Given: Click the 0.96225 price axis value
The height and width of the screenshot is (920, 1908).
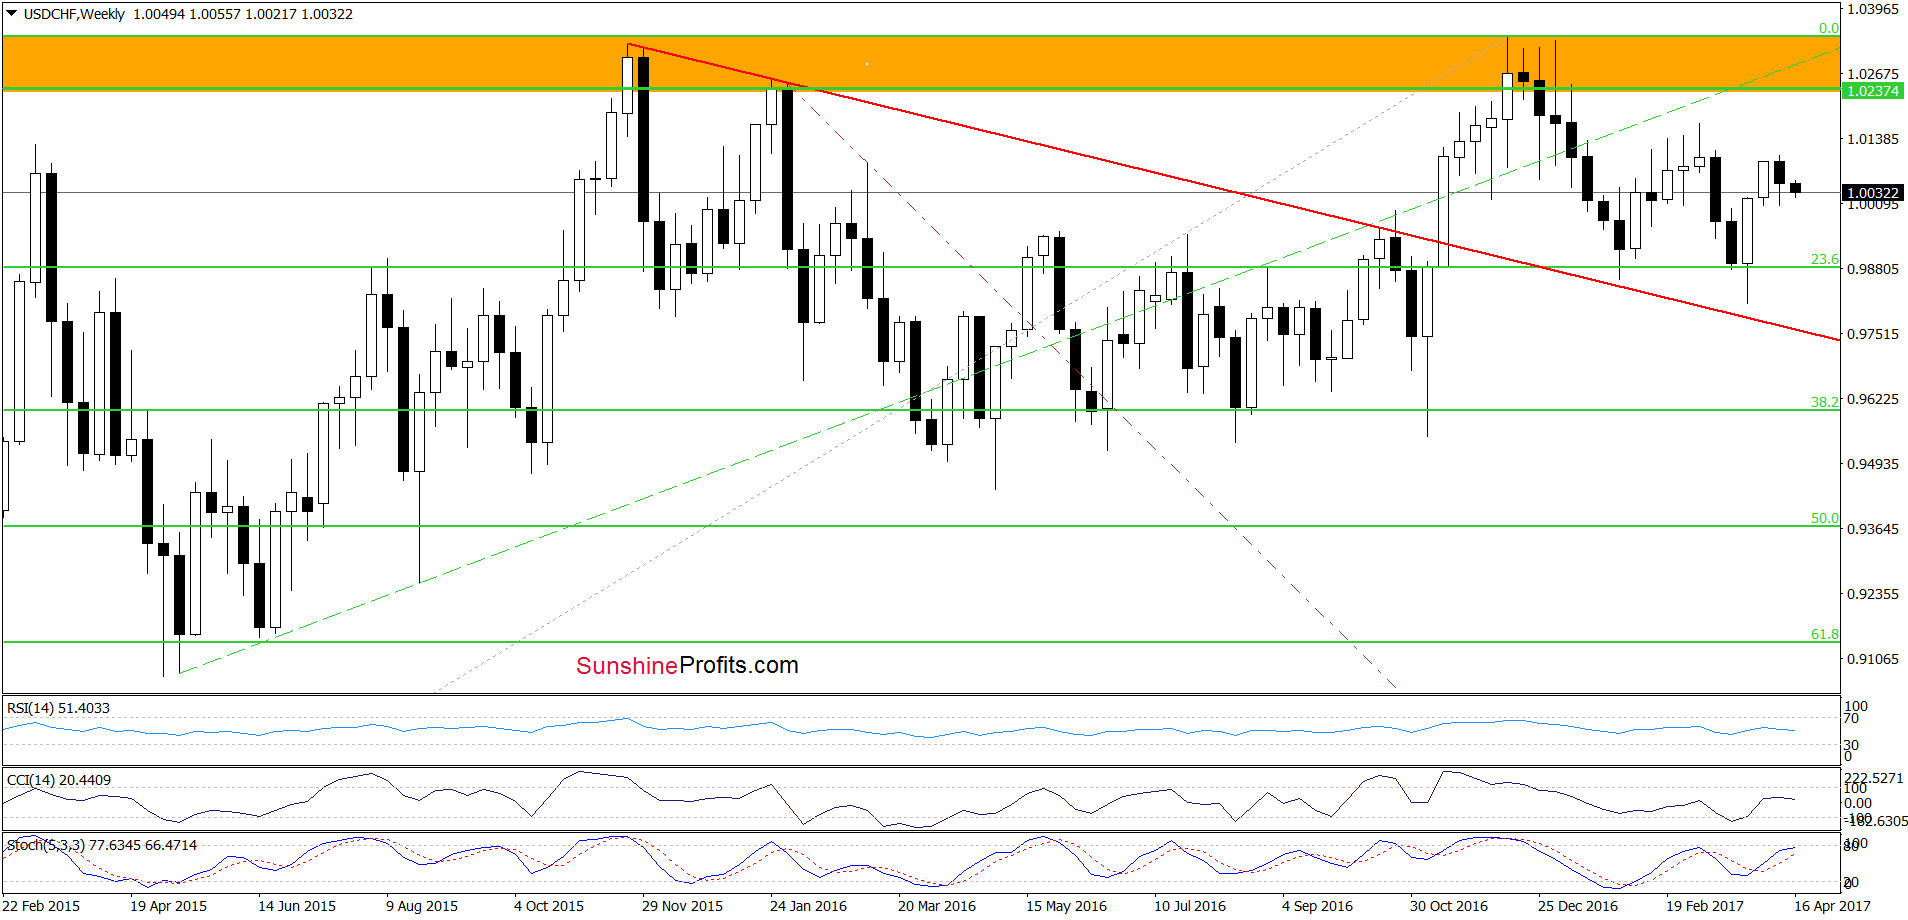Looking at the screenshot, I should [x=1872, y=399].
